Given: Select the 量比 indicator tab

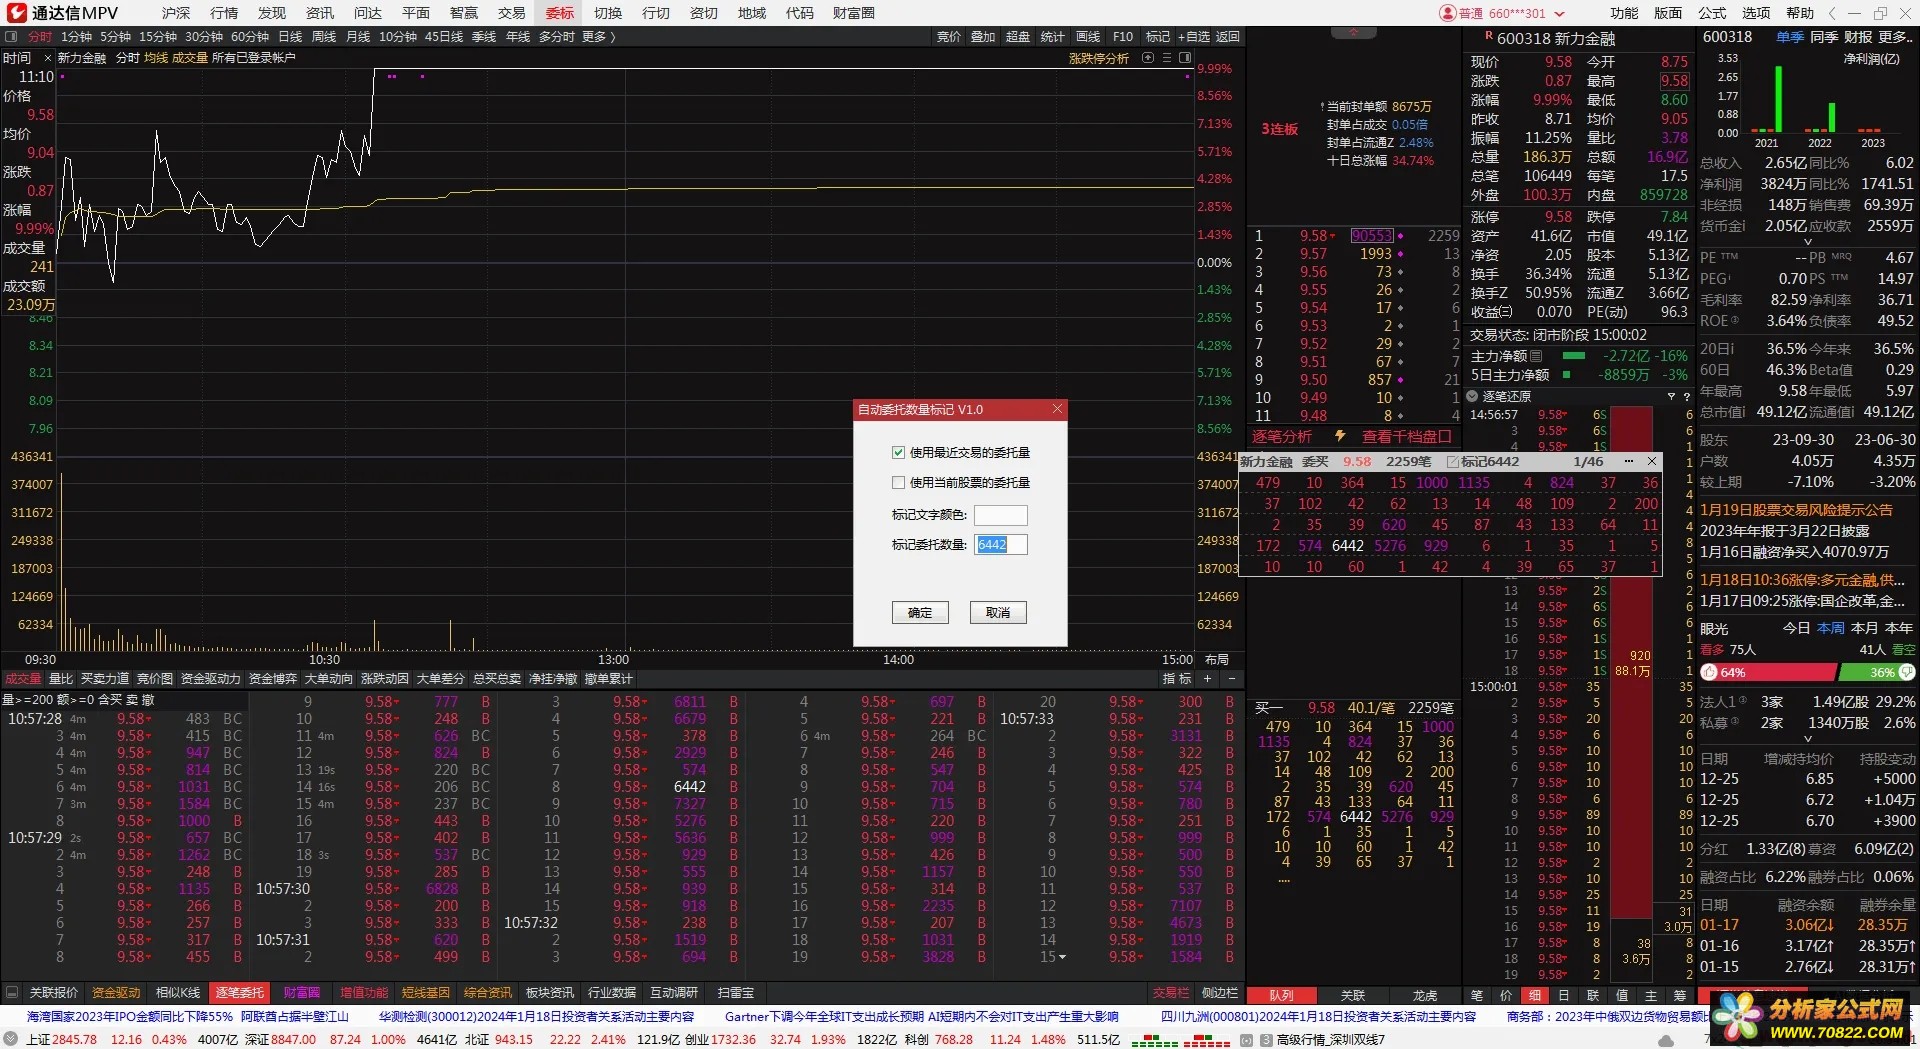Looking at the screenshot, I should (x=61, y=679).
